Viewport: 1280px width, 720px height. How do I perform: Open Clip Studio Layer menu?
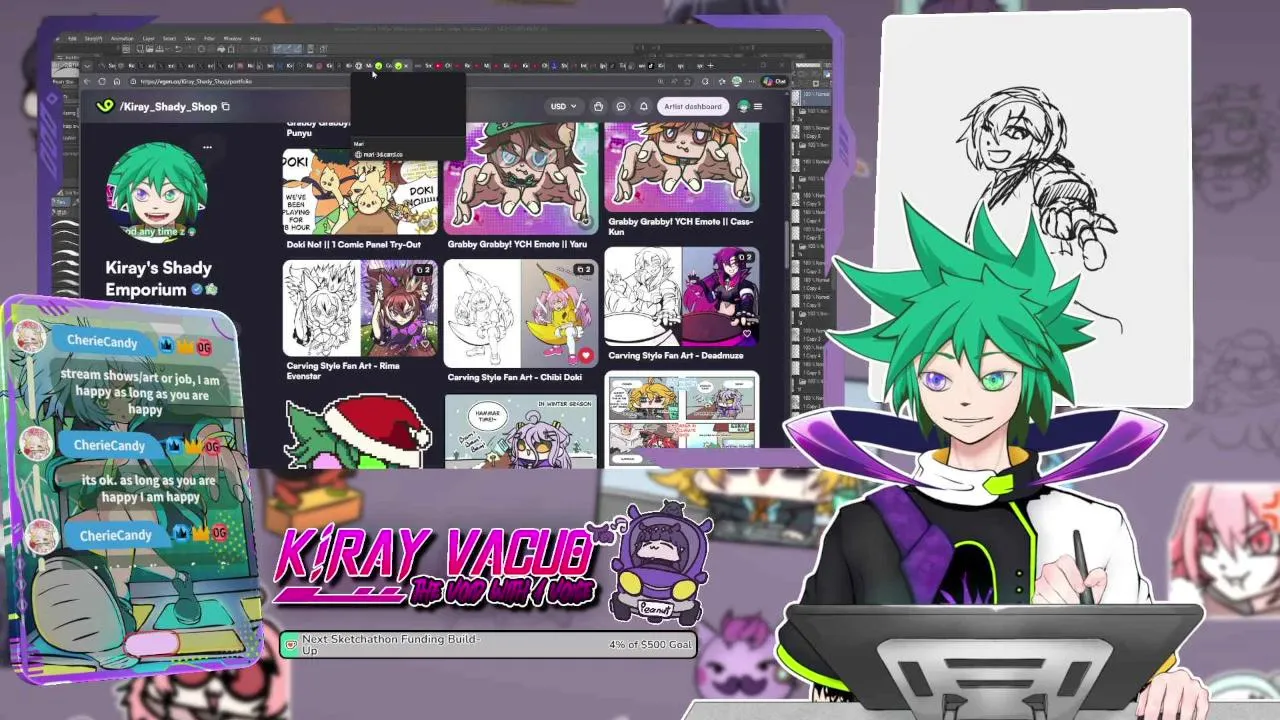148,38
